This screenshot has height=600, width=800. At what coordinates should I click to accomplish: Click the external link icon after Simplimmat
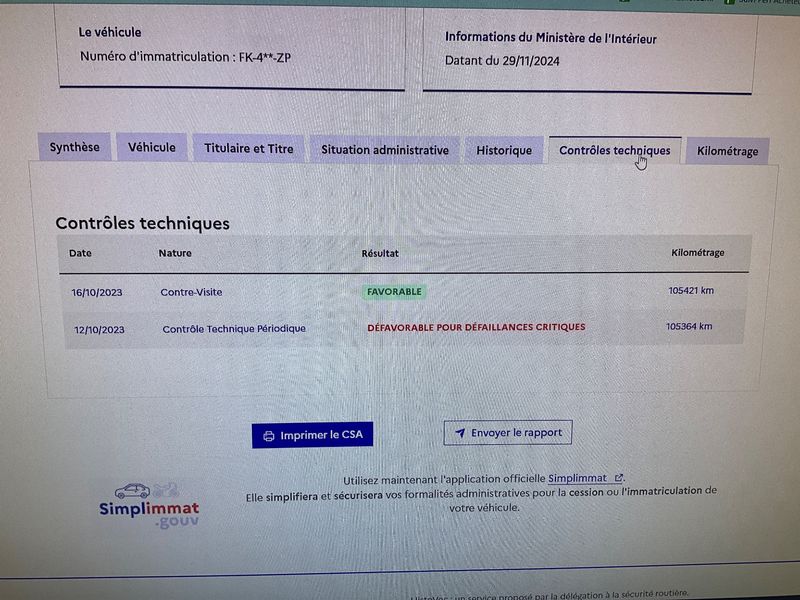[x=618, y=478]
